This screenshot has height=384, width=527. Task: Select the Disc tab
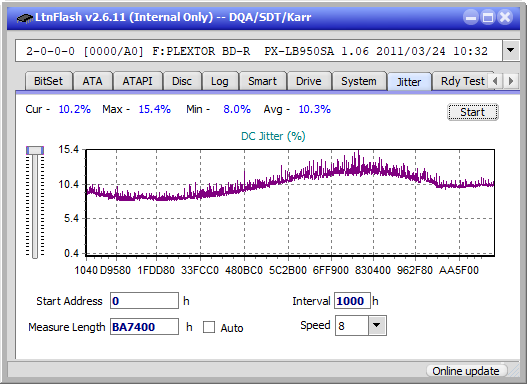coord(182,81)
